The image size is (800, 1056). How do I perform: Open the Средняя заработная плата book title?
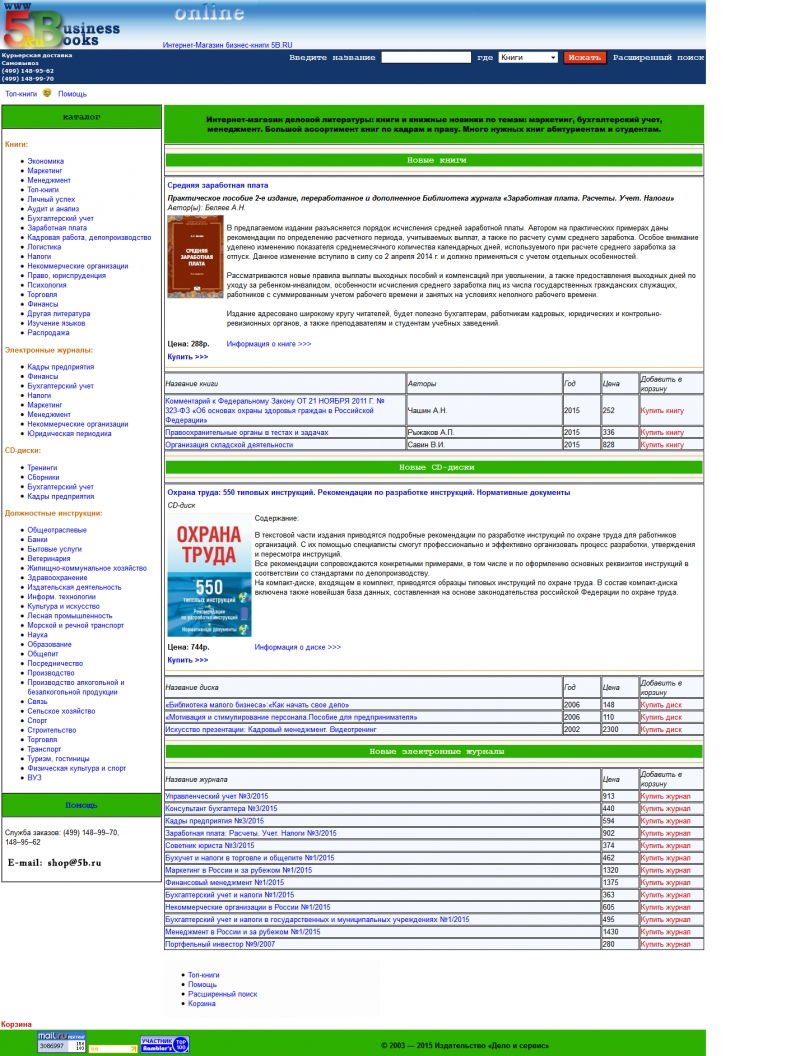(218, 185)
